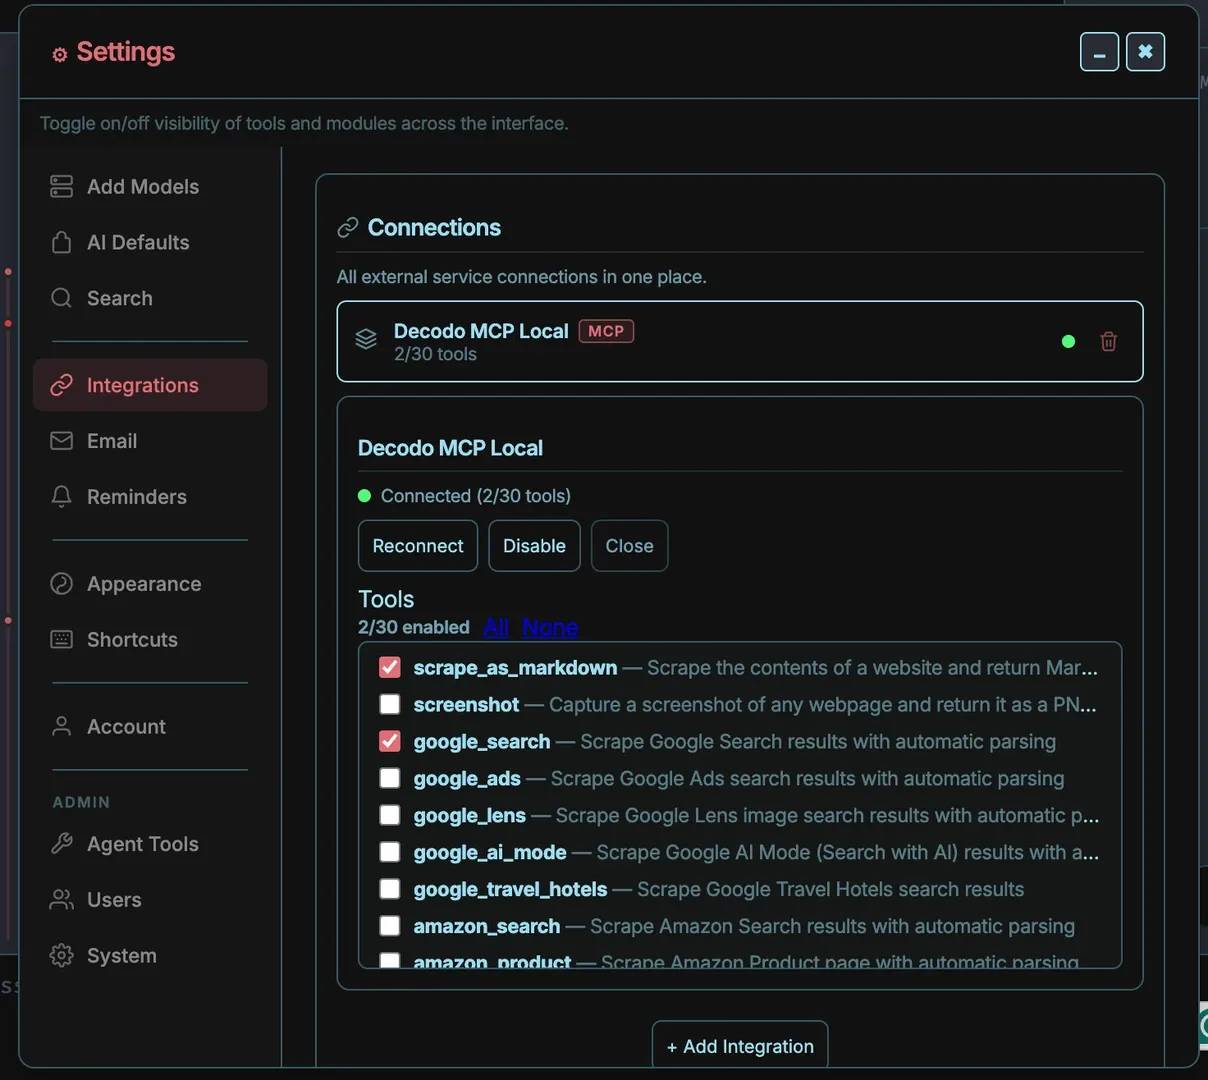Click the Add Models server icon

[x=62, y=186]
